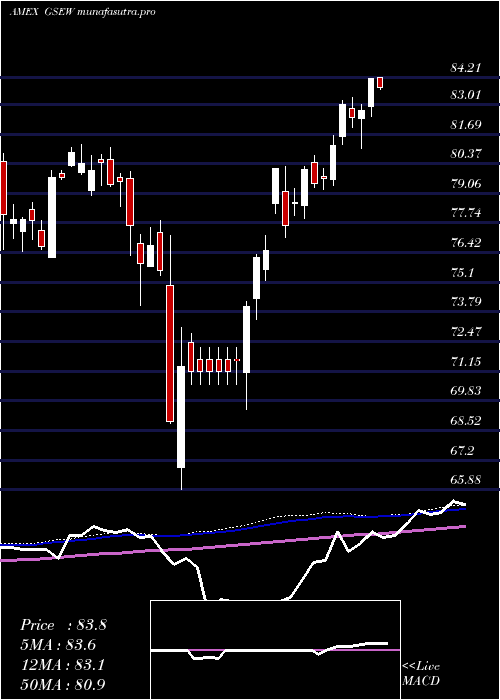Image resolution: width=500 pixels, height=700 pixels.
Task: Click the 68.52 price axis label
Action: pos(466,421)
